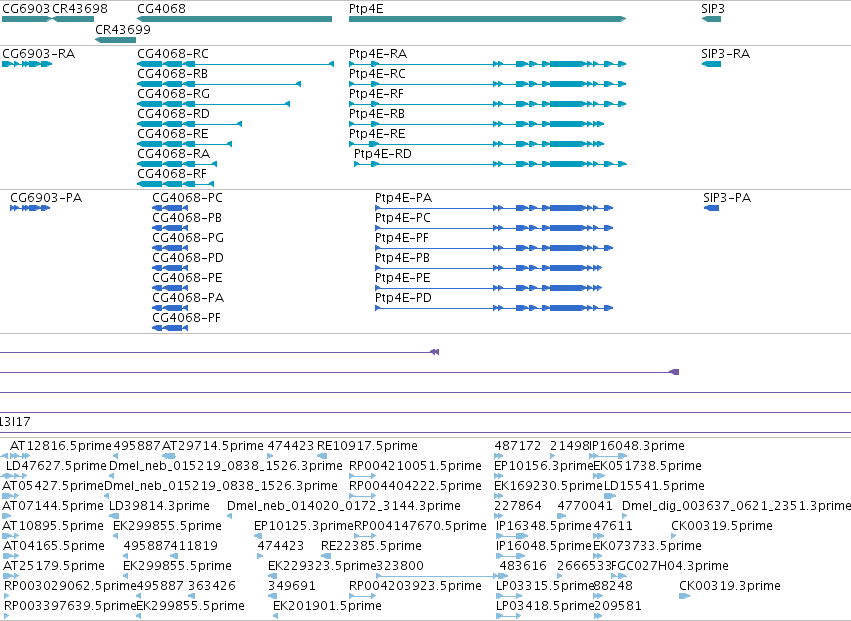This screenshot has width=851, height=621.
Task: Select EST AT12816.5prime
Action: tap(61, 446)
